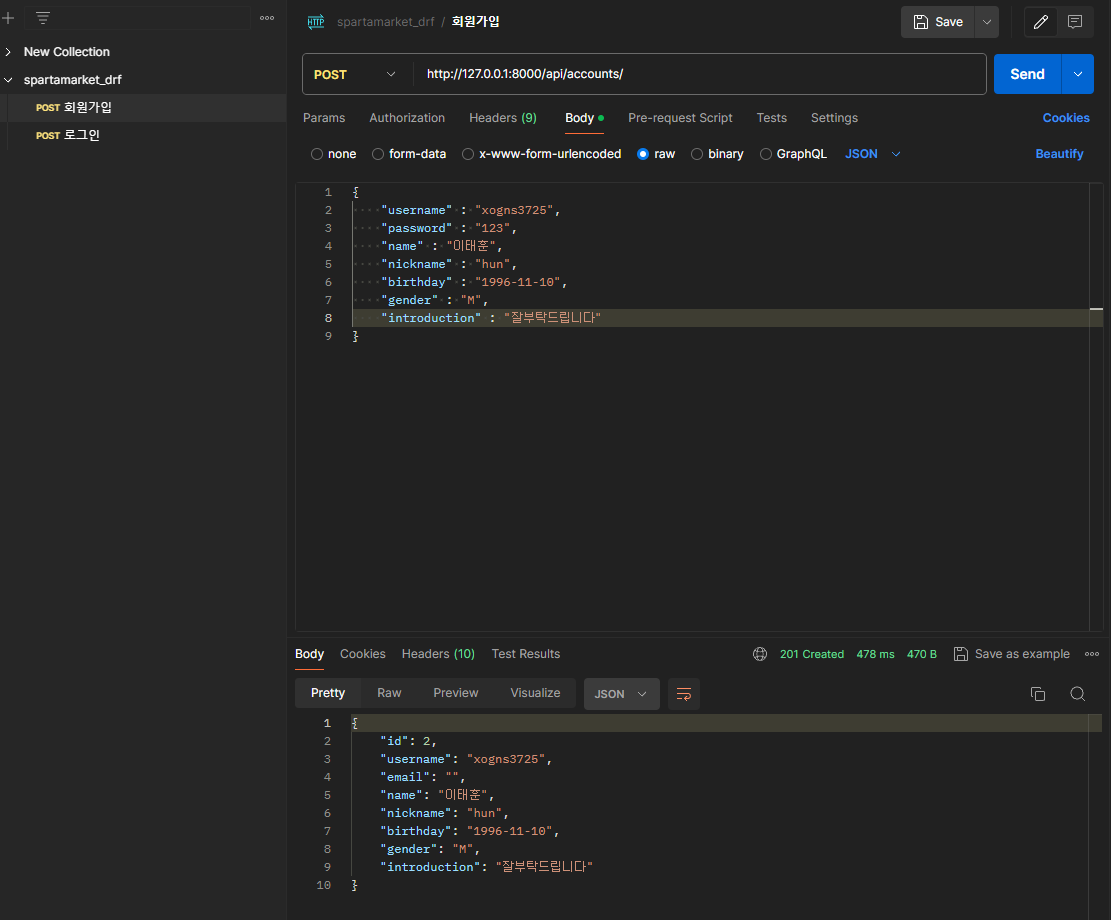The image size is (1111, 920).
Task: Click the edit pencil icon
Action: point(1040,22)
